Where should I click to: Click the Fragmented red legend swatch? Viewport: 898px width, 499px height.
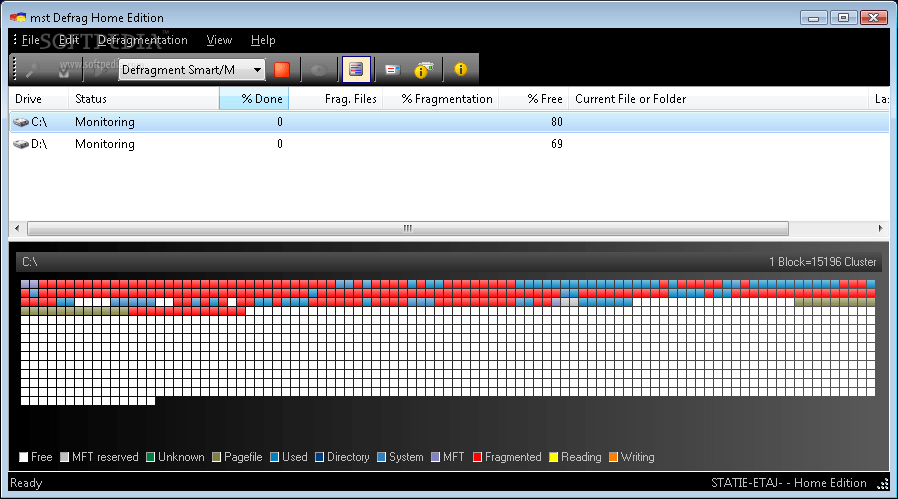click(x=477, y=457)
